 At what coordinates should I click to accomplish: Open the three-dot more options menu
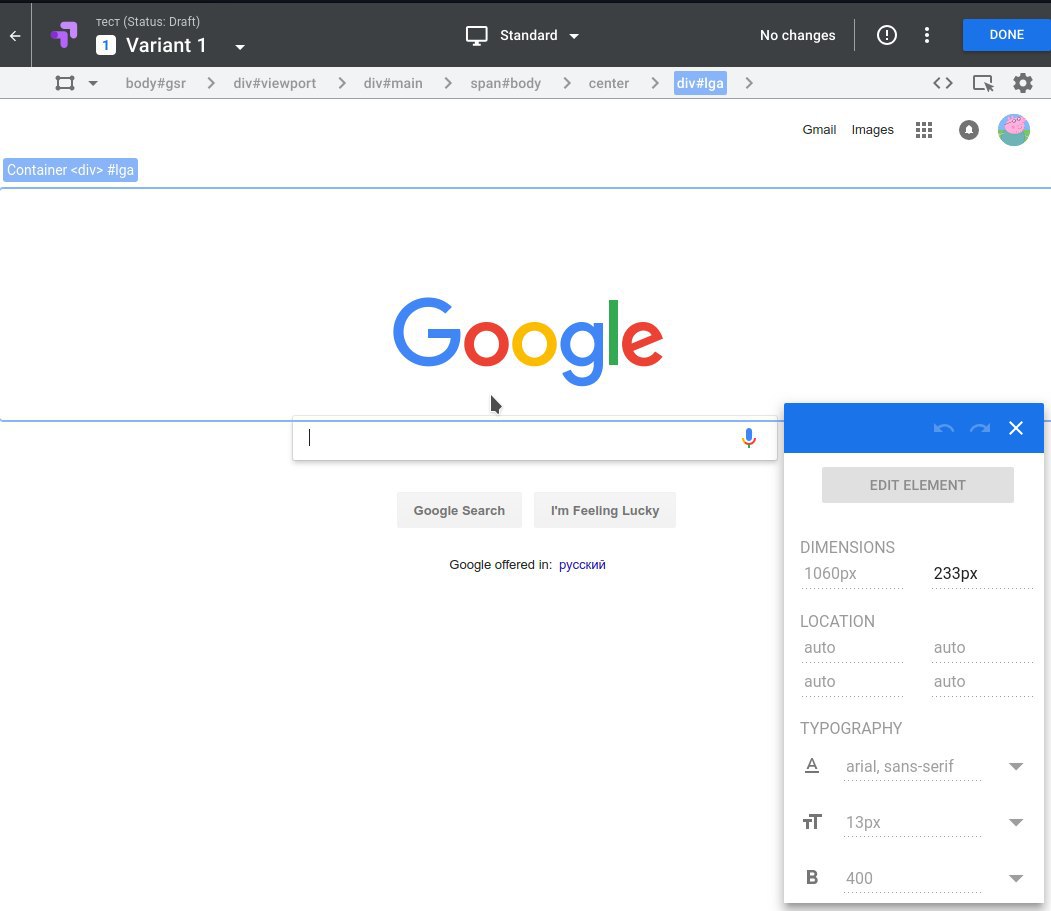926,35
